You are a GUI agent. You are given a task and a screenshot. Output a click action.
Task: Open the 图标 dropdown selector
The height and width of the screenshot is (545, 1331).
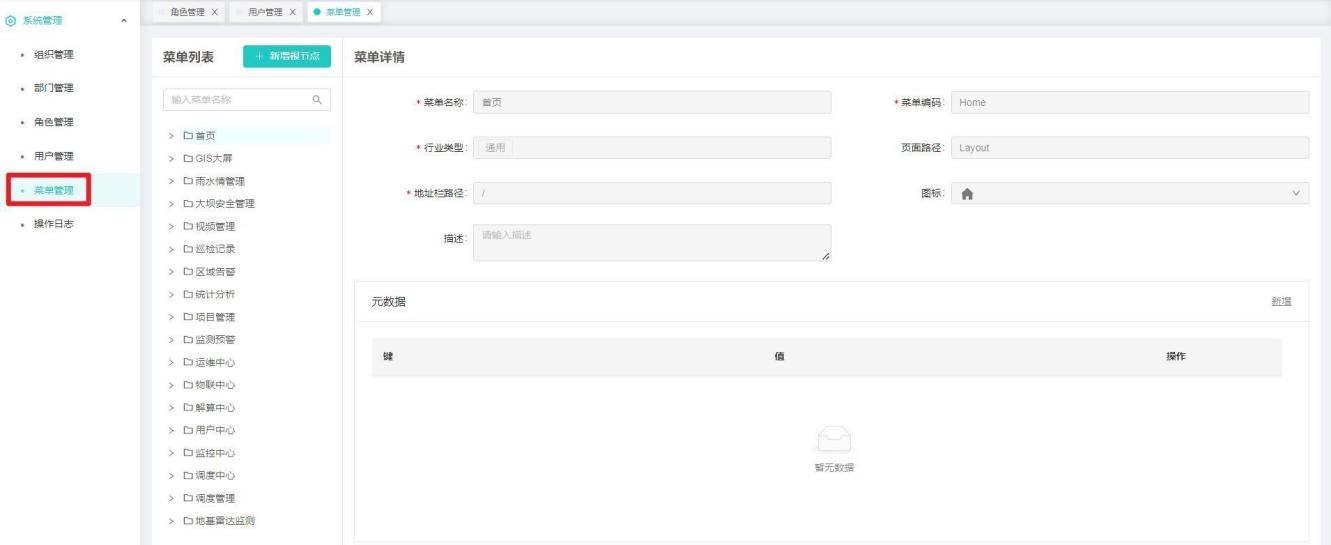point(1297,193)
